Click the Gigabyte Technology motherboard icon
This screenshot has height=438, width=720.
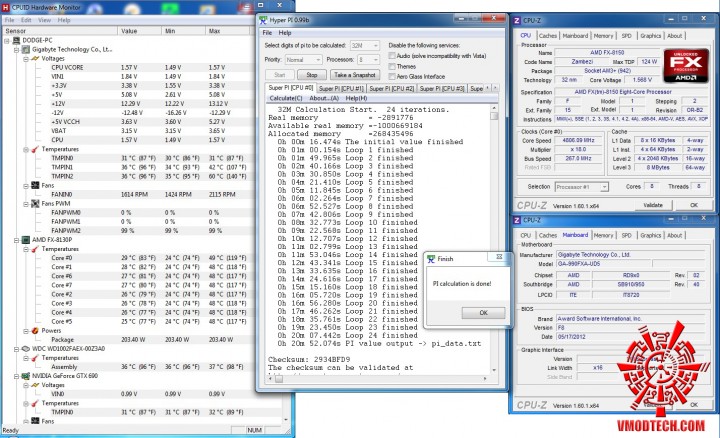pos(26,49)
